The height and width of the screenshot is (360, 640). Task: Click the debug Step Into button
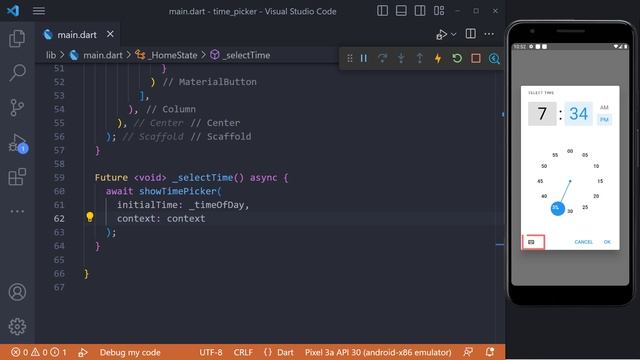[401, 58]
